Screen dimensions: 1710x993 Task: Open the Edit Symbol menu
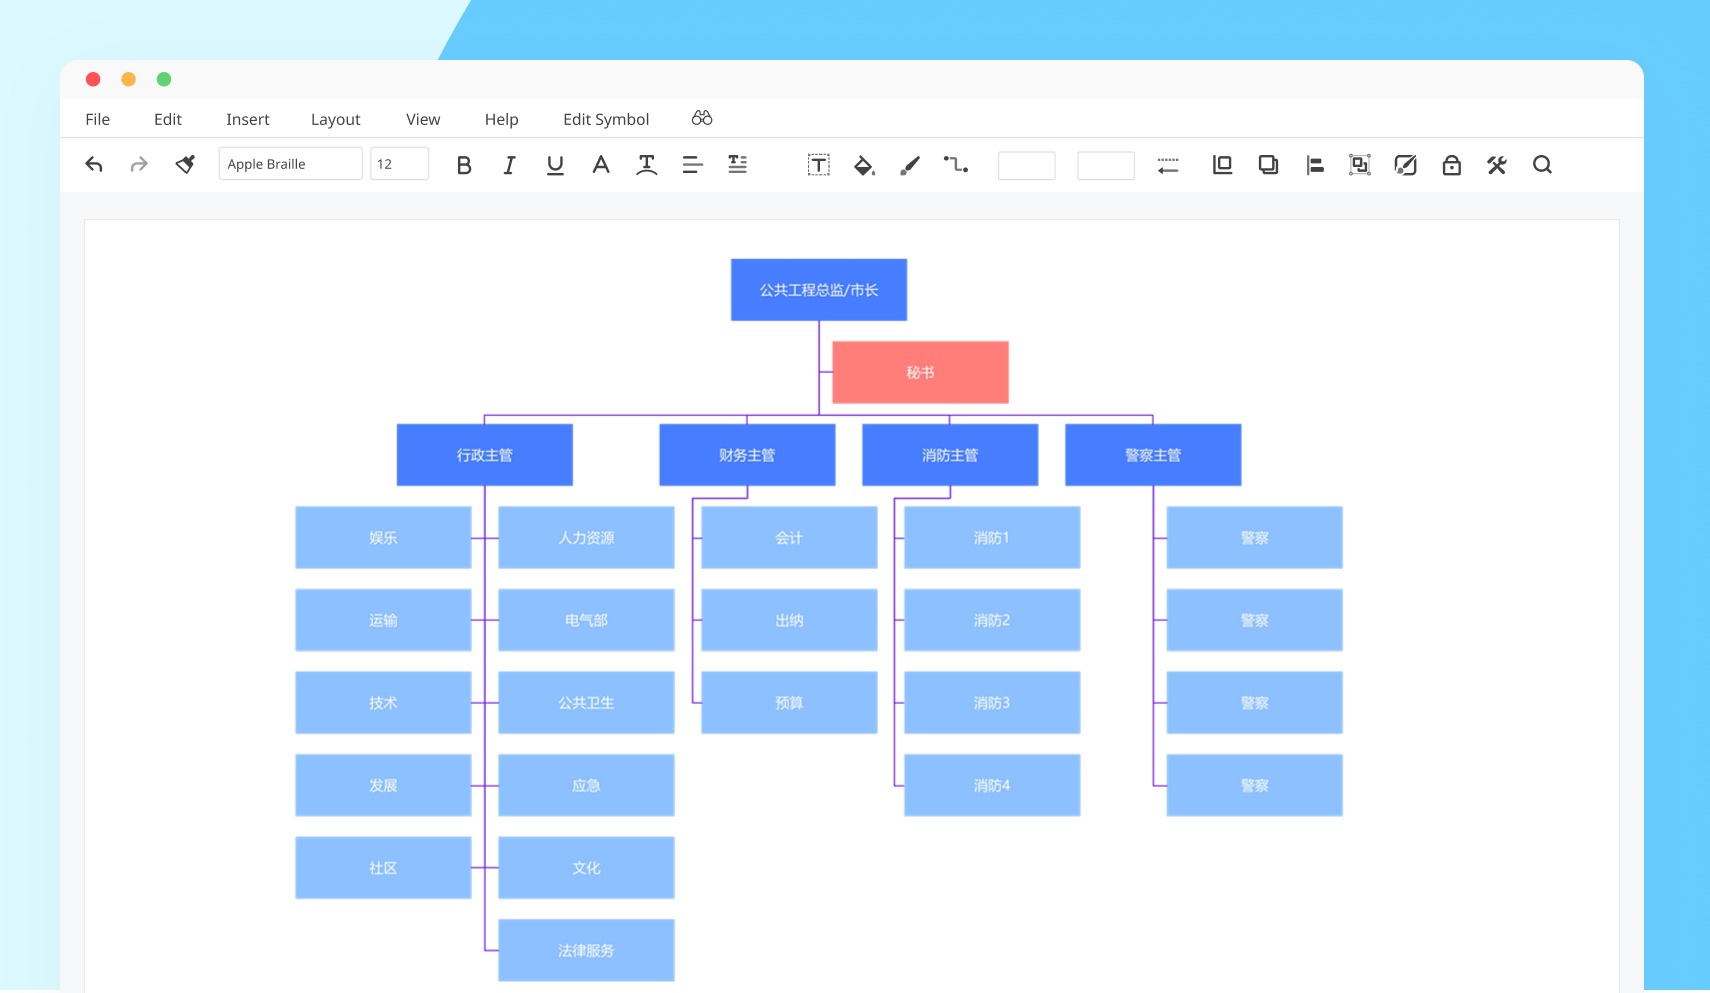click(606, 119)
